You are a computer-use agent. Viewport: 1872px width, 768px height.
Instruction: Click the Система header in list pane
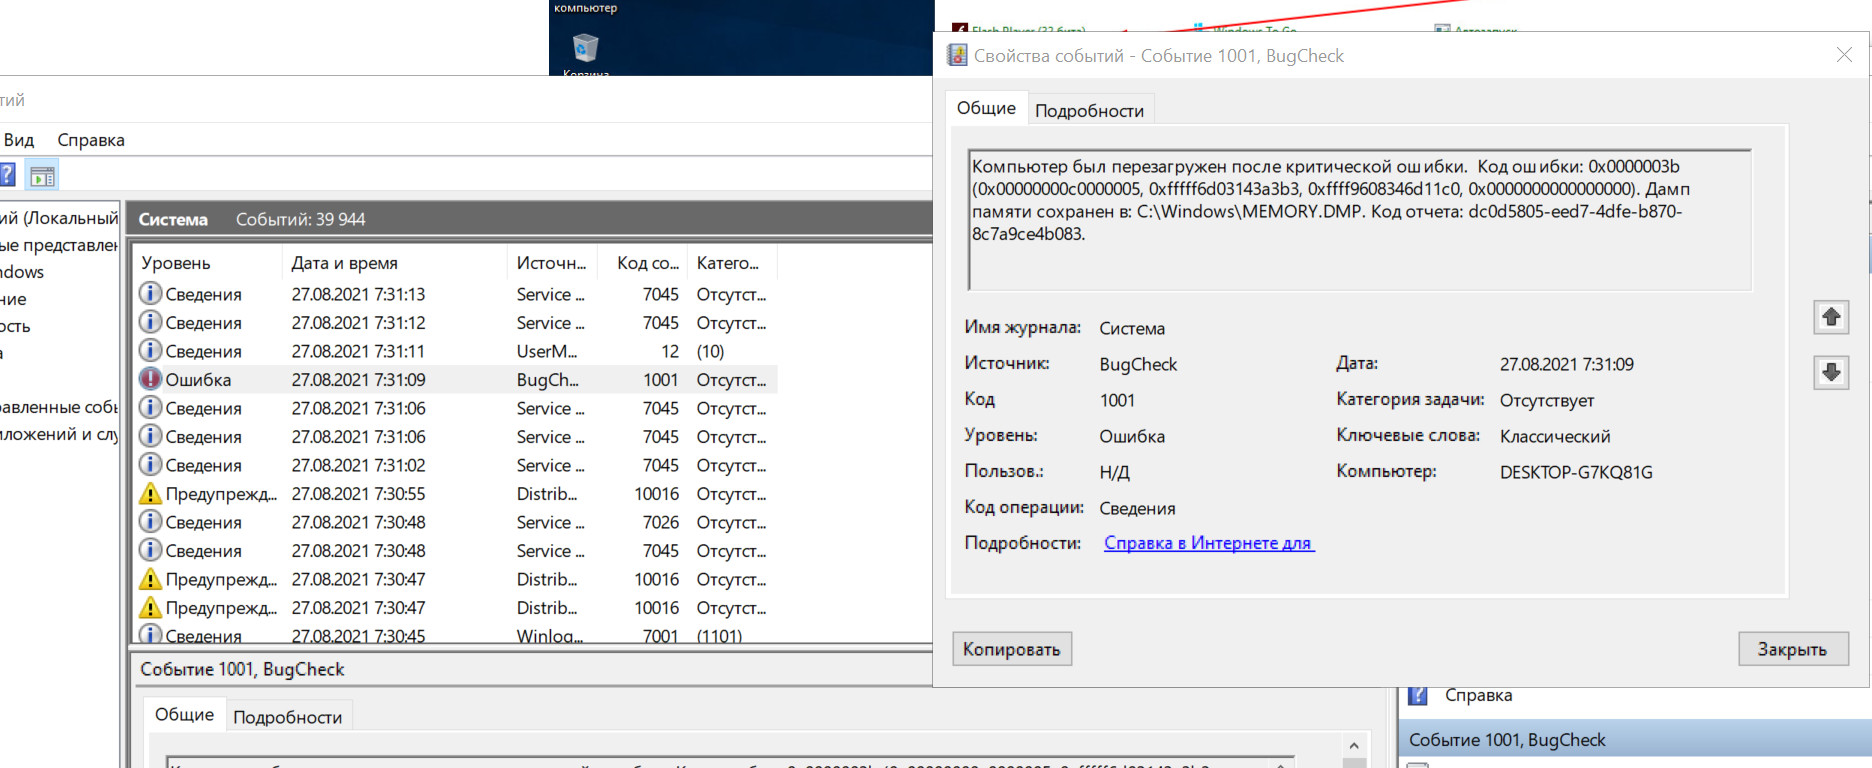tap(173, 219)
